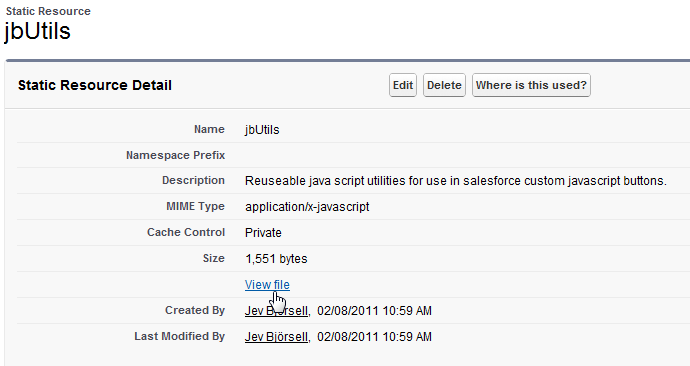
Task: Select the jbUtils value in Name field
Action: point(262,129)
